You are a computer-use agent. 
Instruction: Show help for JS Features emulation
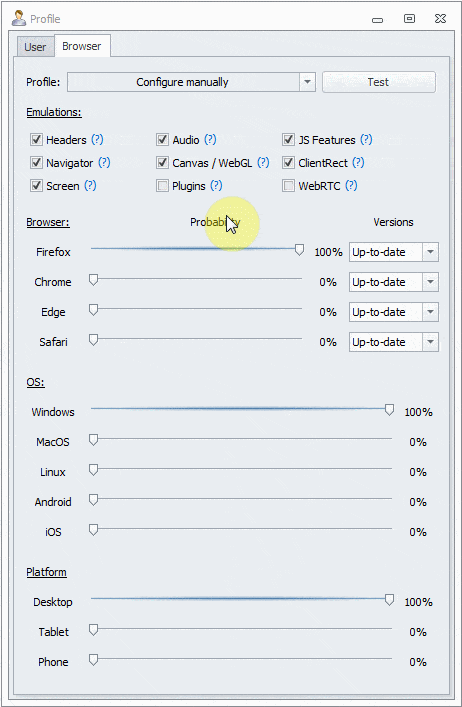coord(366,140)
